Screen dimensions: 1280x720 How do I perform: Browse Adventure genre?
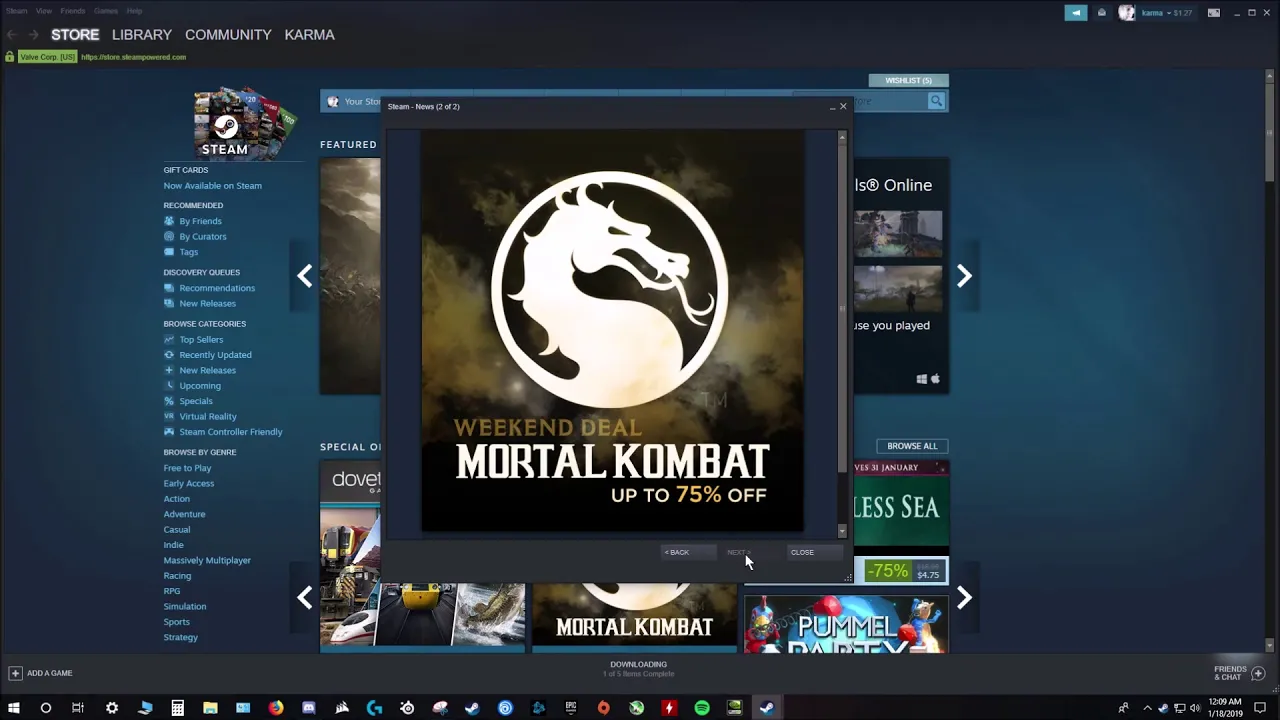point(184,514)
